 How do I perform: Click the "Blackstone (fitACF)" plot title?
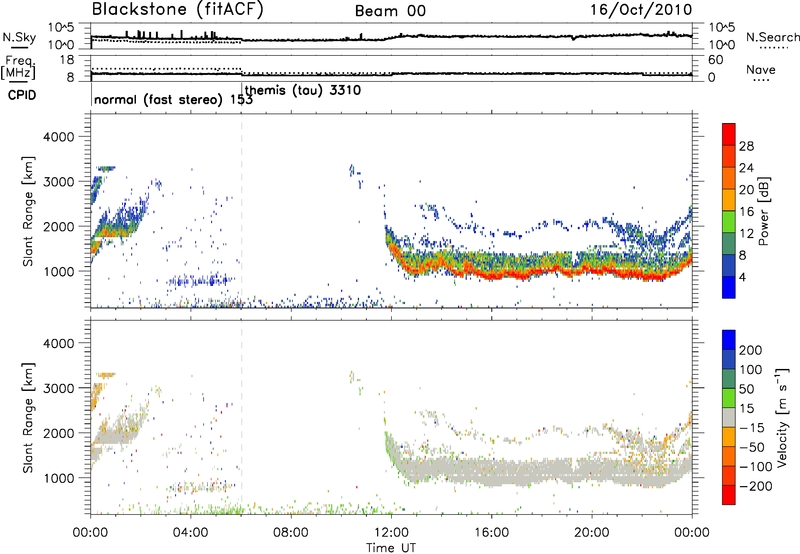(178, 9)
